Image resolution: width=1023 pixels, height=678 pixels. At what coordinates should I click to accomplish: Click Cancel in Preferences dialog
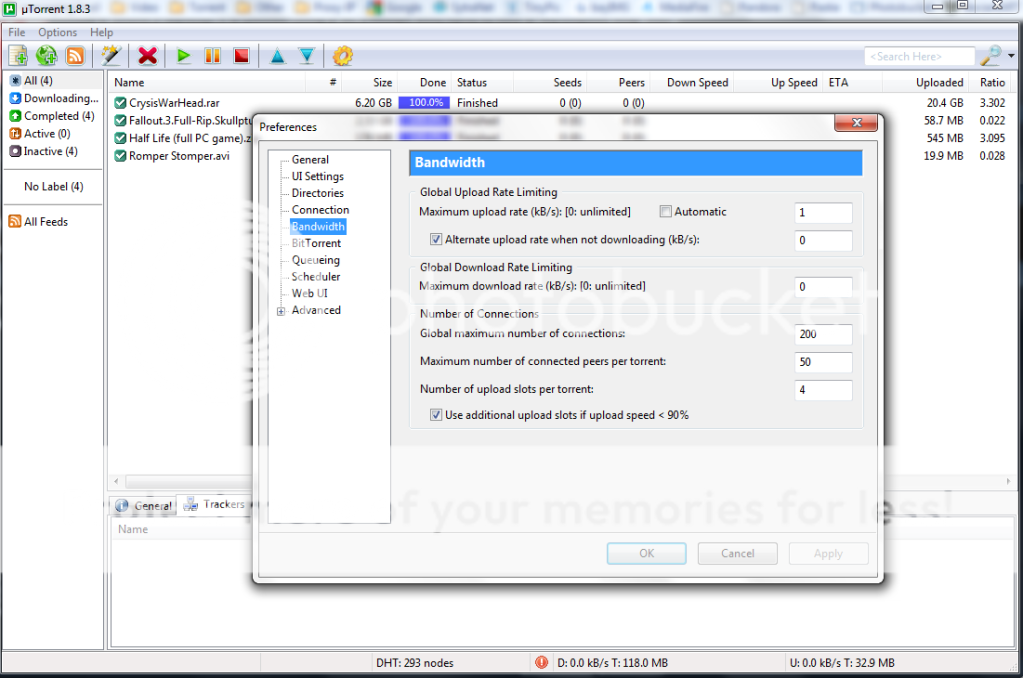[x=737, y=553]
